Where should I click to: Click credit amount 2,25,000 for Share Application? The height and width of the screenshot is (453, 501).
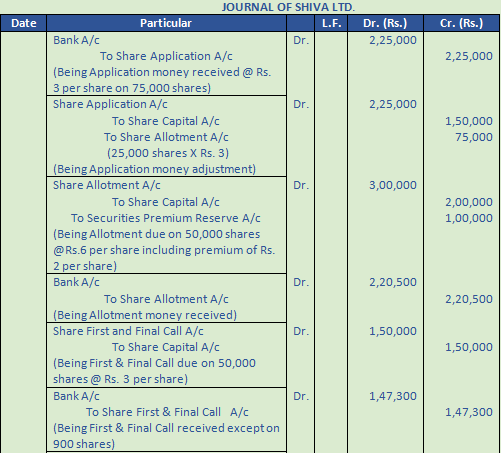tap(469, 56)
